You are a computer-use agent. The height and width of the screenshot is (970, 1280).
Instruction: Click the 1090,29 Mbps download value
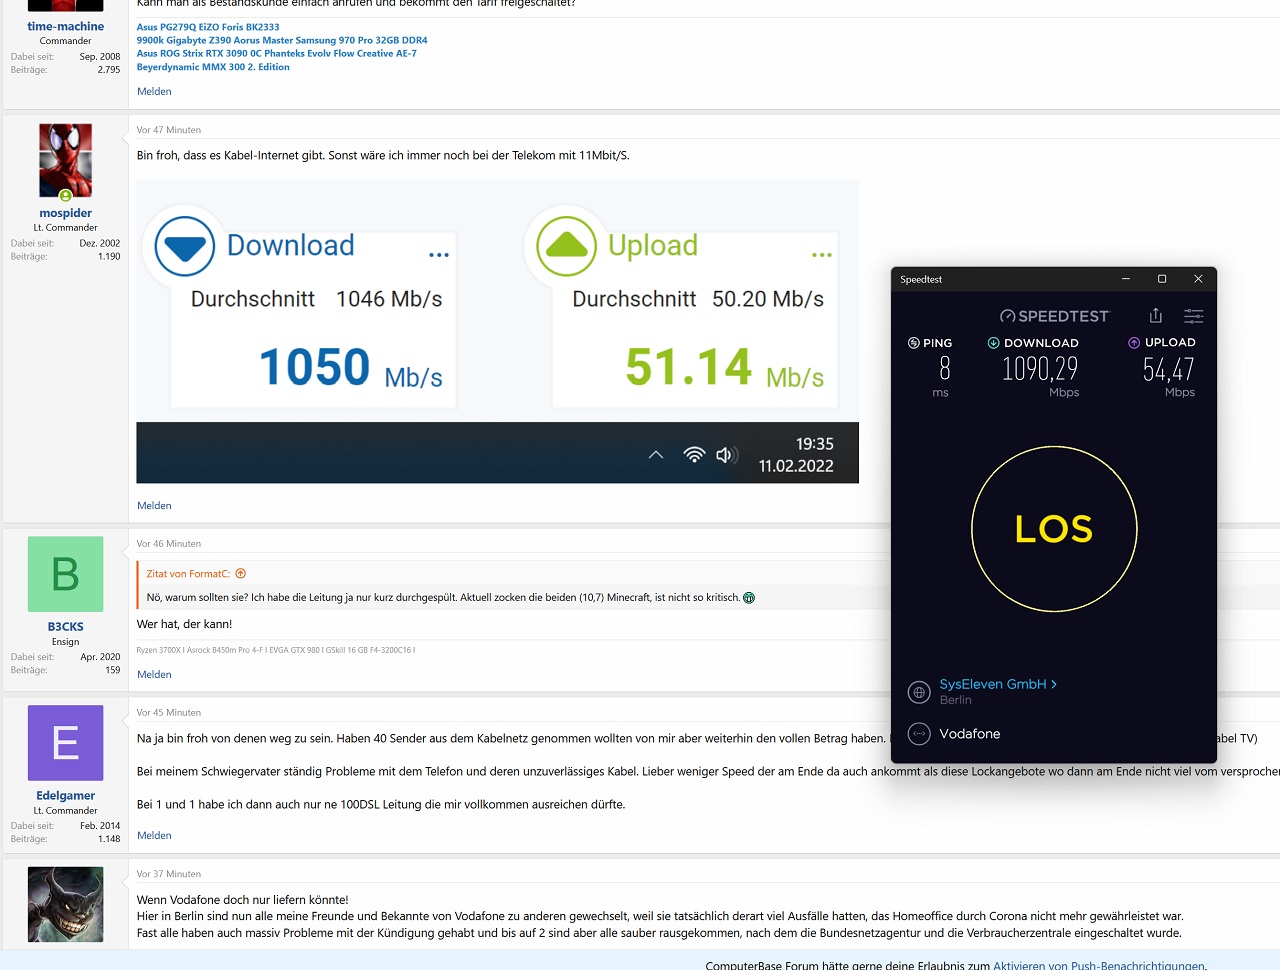coord(1040,369)
